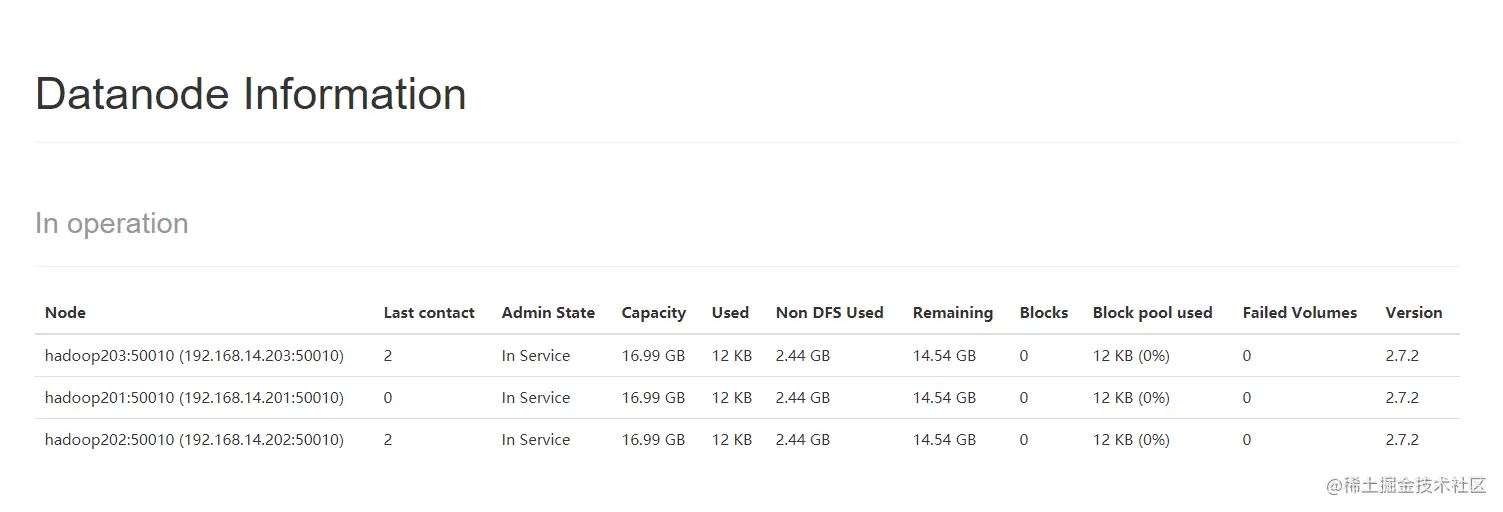Select the hadoop203:50010 node entry
The image size is (1503, 512).
[x=194, y=356]
